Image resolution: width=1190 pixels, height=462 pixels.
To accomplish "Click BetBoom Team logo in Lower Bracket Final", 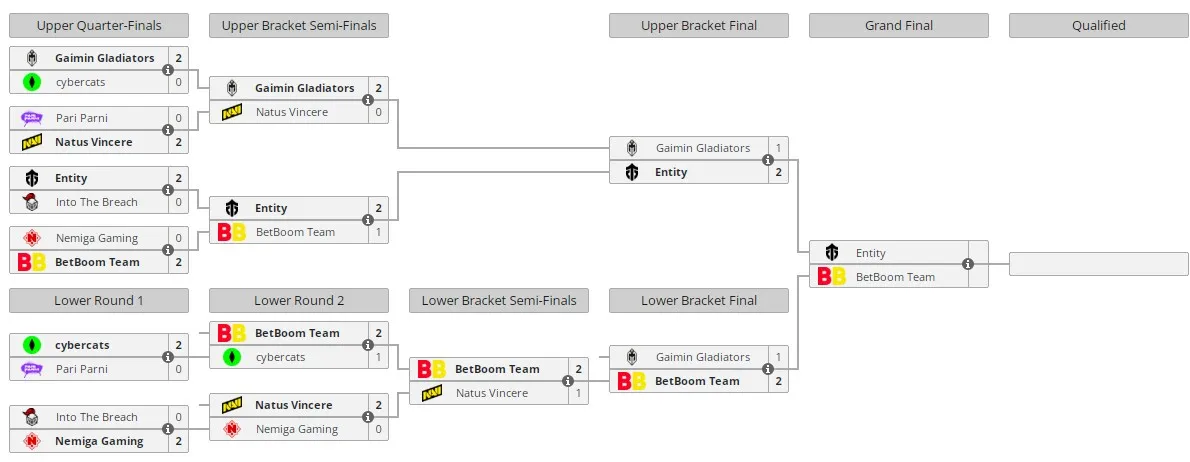I will pyautogui.click(x=631, y=381).
